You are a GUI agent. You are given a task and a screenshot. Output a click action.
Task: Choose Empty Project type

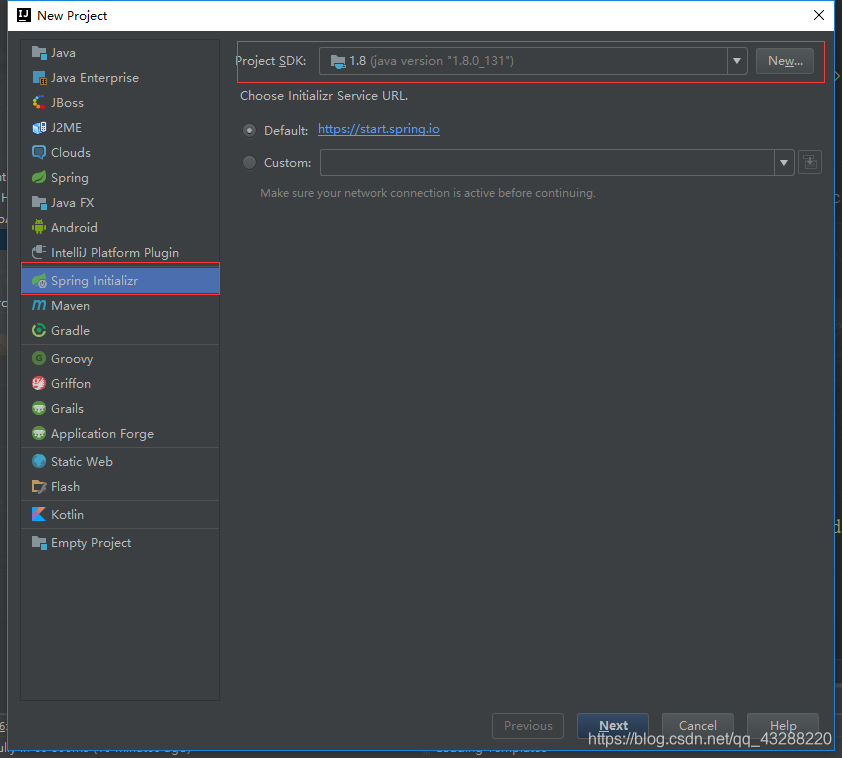tap(120, 543)
